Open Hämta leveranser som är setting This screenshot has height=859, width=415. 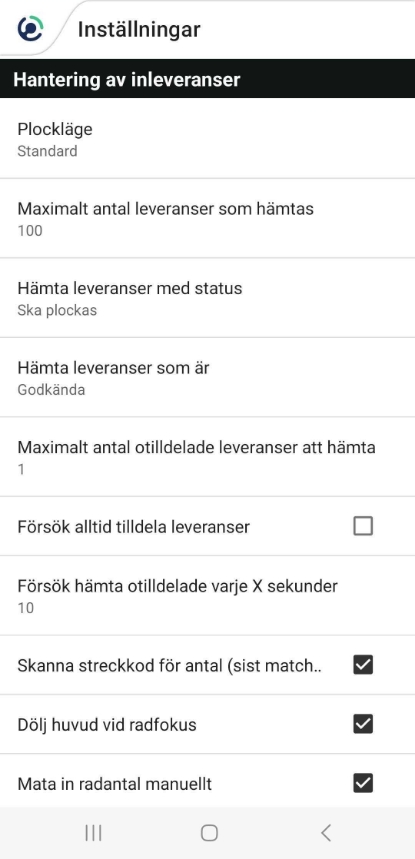pos(208,377)
